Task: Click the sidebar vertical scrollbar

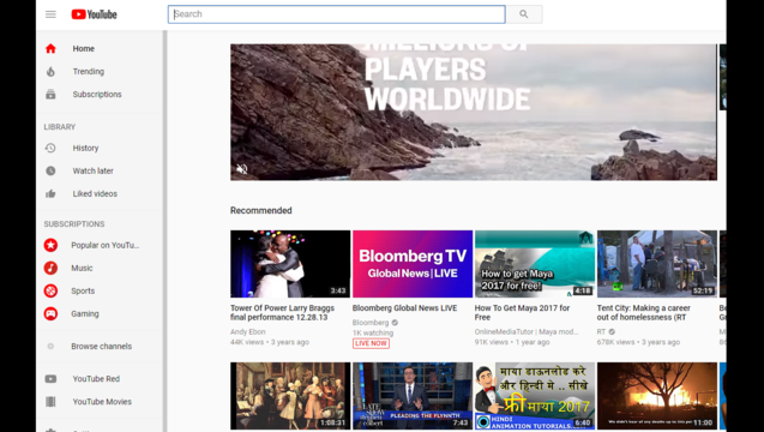Action: pyautogui.click(x=165, y=231)
